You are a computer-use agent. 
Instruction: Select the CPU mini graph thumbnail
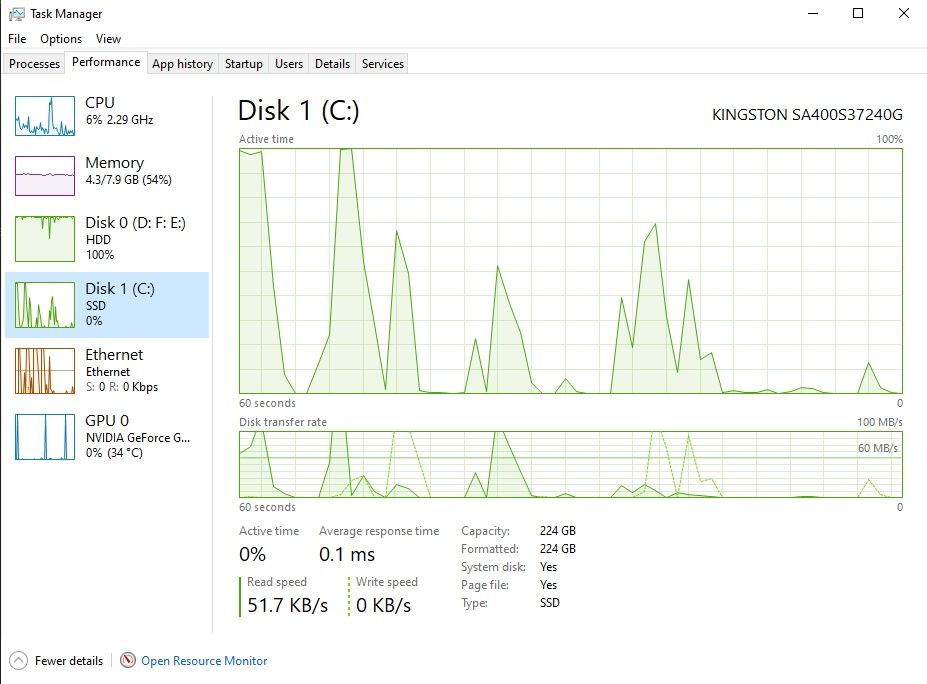[x=45, y=116]
